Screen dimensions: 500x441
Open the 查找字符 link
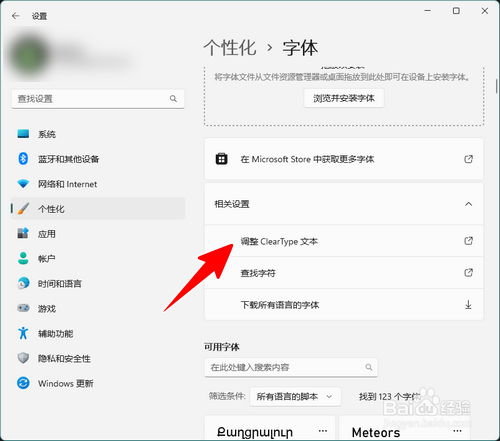344,273
